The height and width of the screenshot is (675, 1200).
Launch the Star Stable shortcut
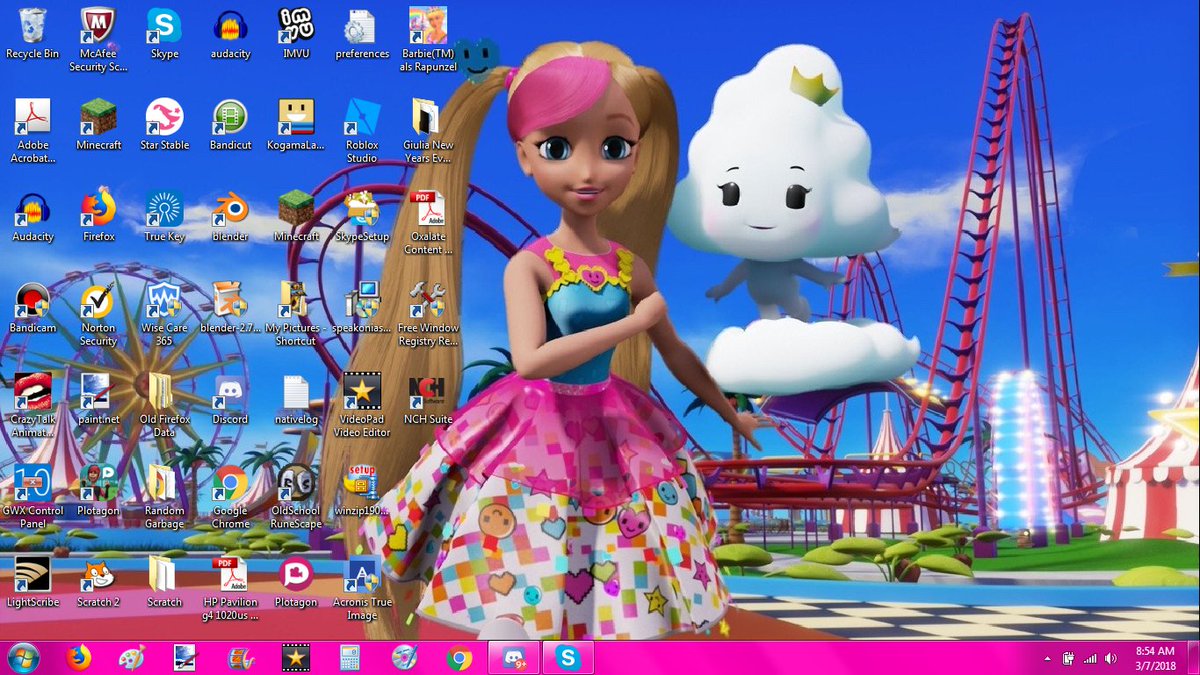tap(164, 124)
